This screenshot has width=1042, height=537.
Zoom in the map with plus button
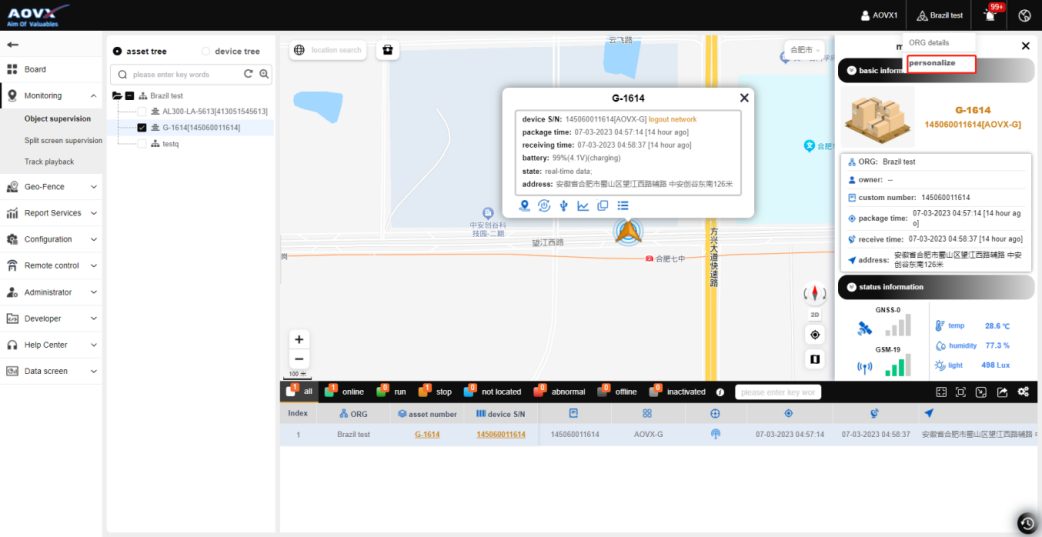[299, 339]
